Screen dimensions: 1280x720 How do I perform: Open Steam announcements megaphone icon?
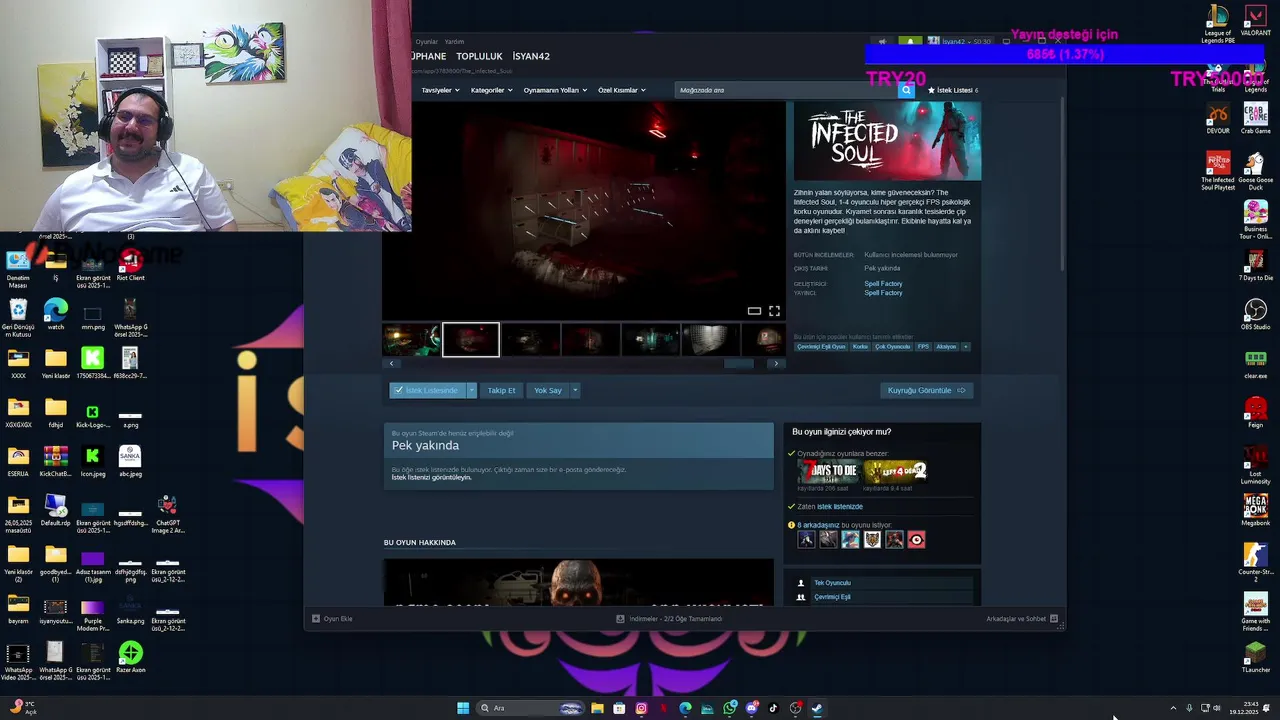(x=882, y=42)
